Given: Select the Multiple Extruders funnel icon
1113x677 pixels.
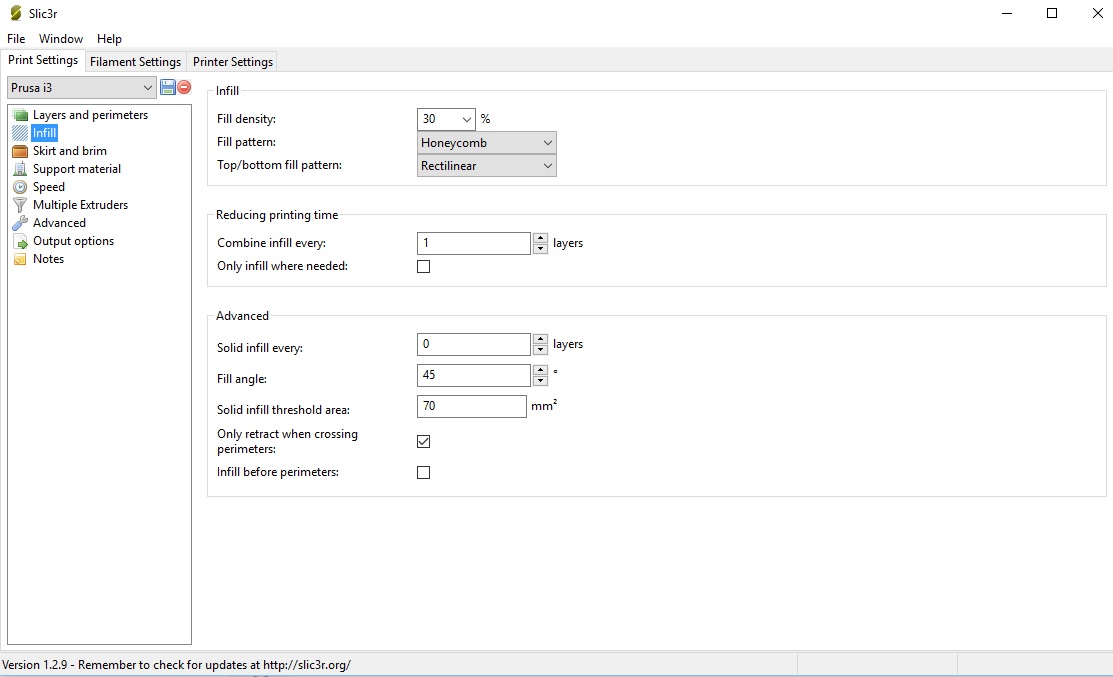Looking at the screenshot, I should click(x=20, y=205).
